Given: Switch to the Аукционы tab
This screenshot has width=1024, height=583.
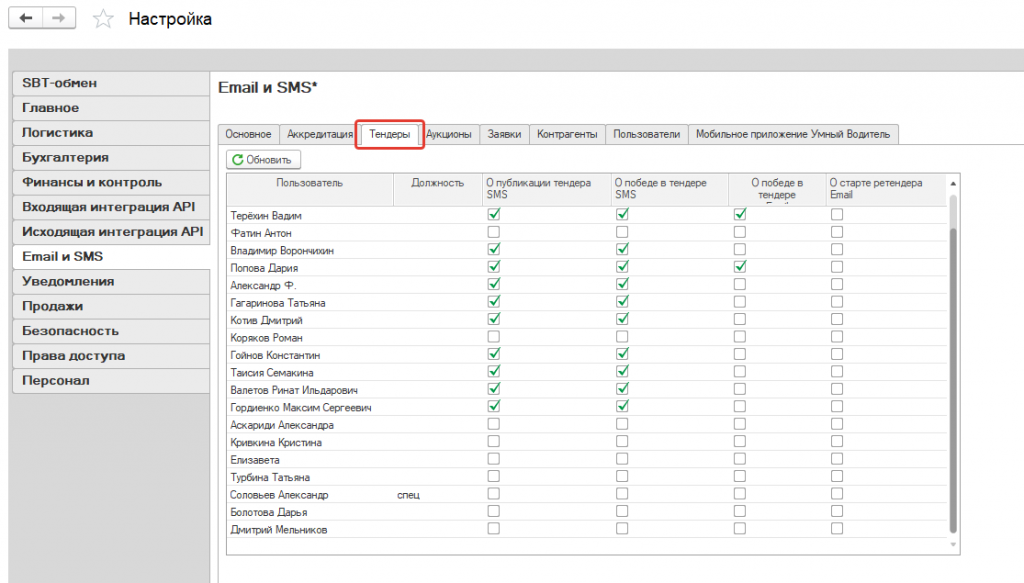Looking at the screenshot, I should click(x=449, y=134).
